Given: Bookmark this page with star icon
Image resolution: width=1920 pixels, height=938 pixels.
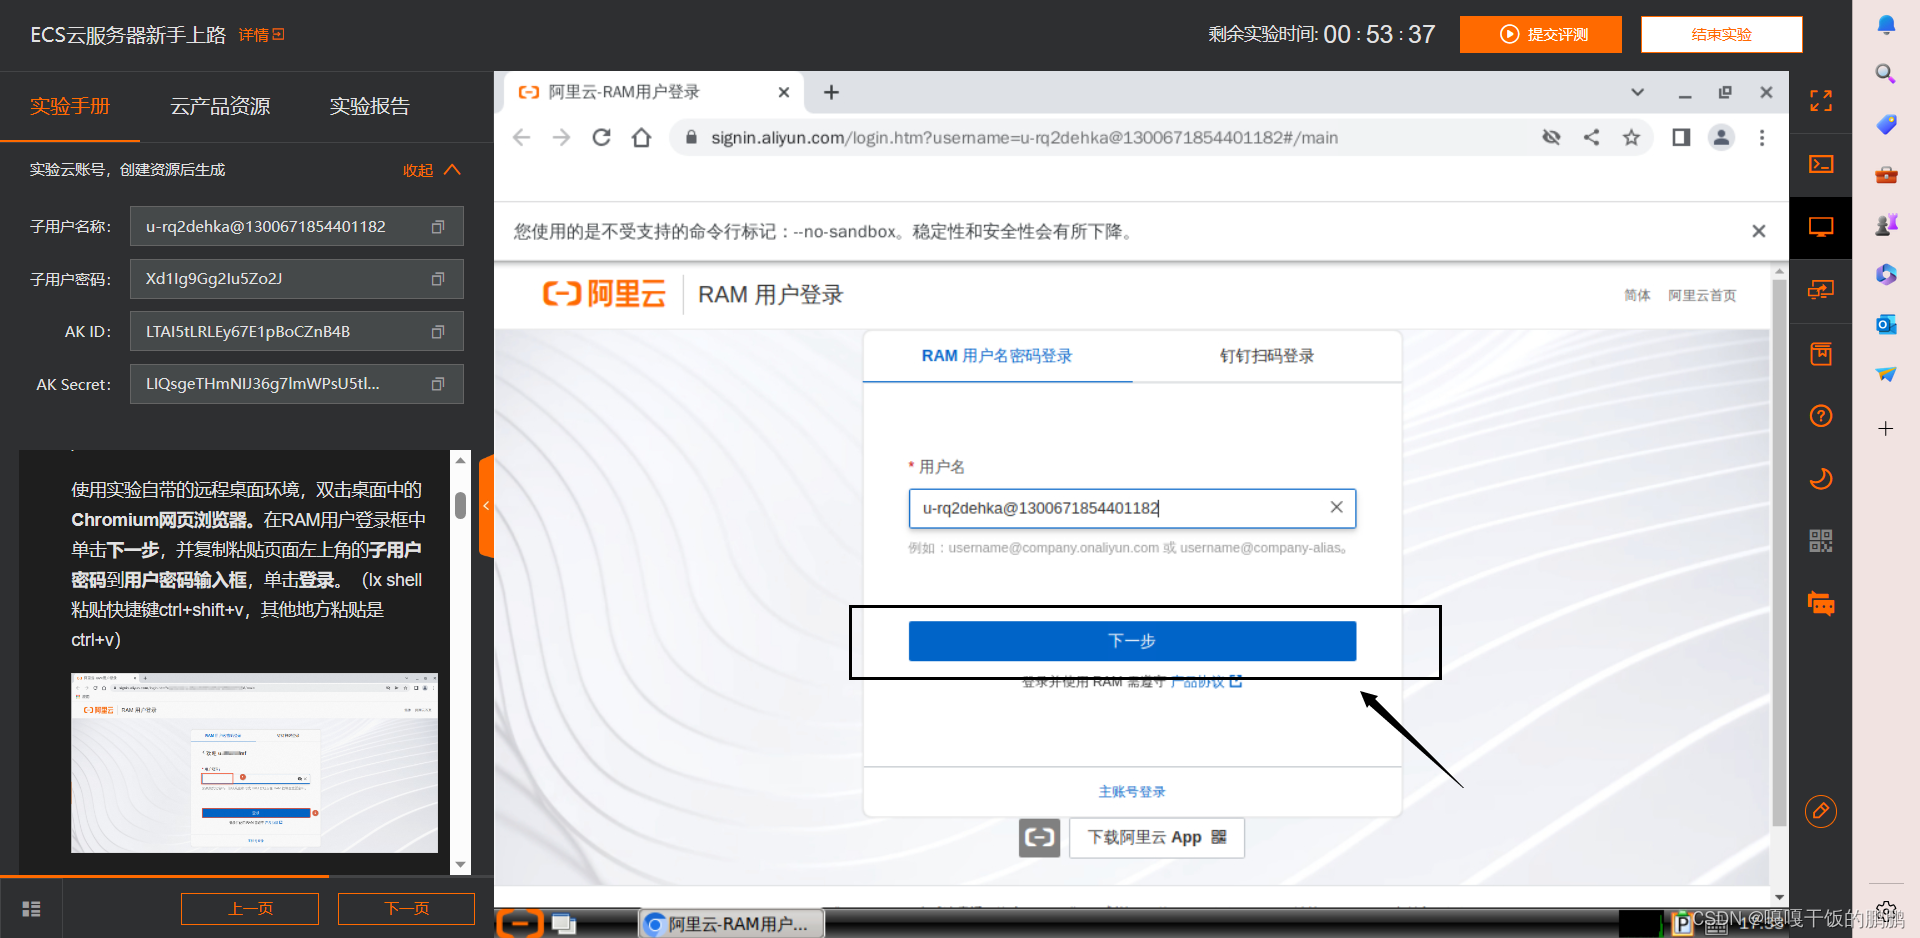Looking at the screenshot, I should pyautogui.click(x=1631, y=138).
